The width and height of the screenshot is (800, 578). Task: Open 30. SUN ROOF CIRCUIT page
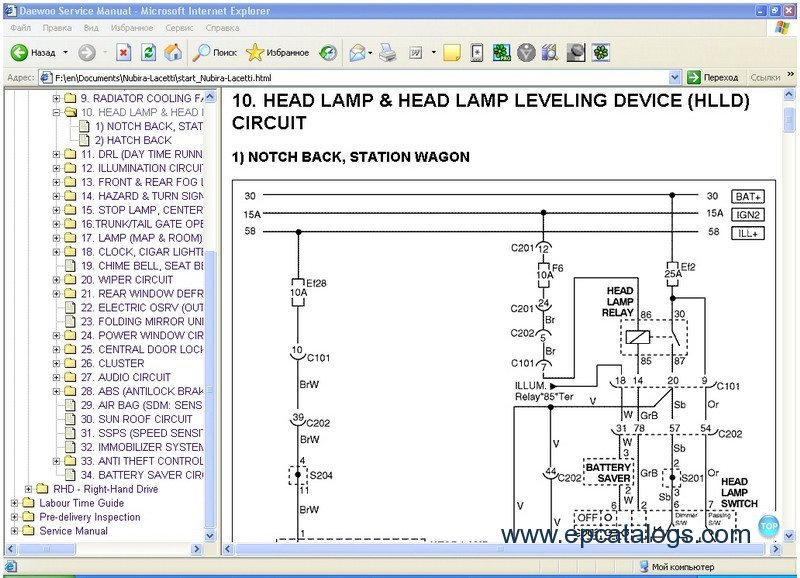coord(137,419)
